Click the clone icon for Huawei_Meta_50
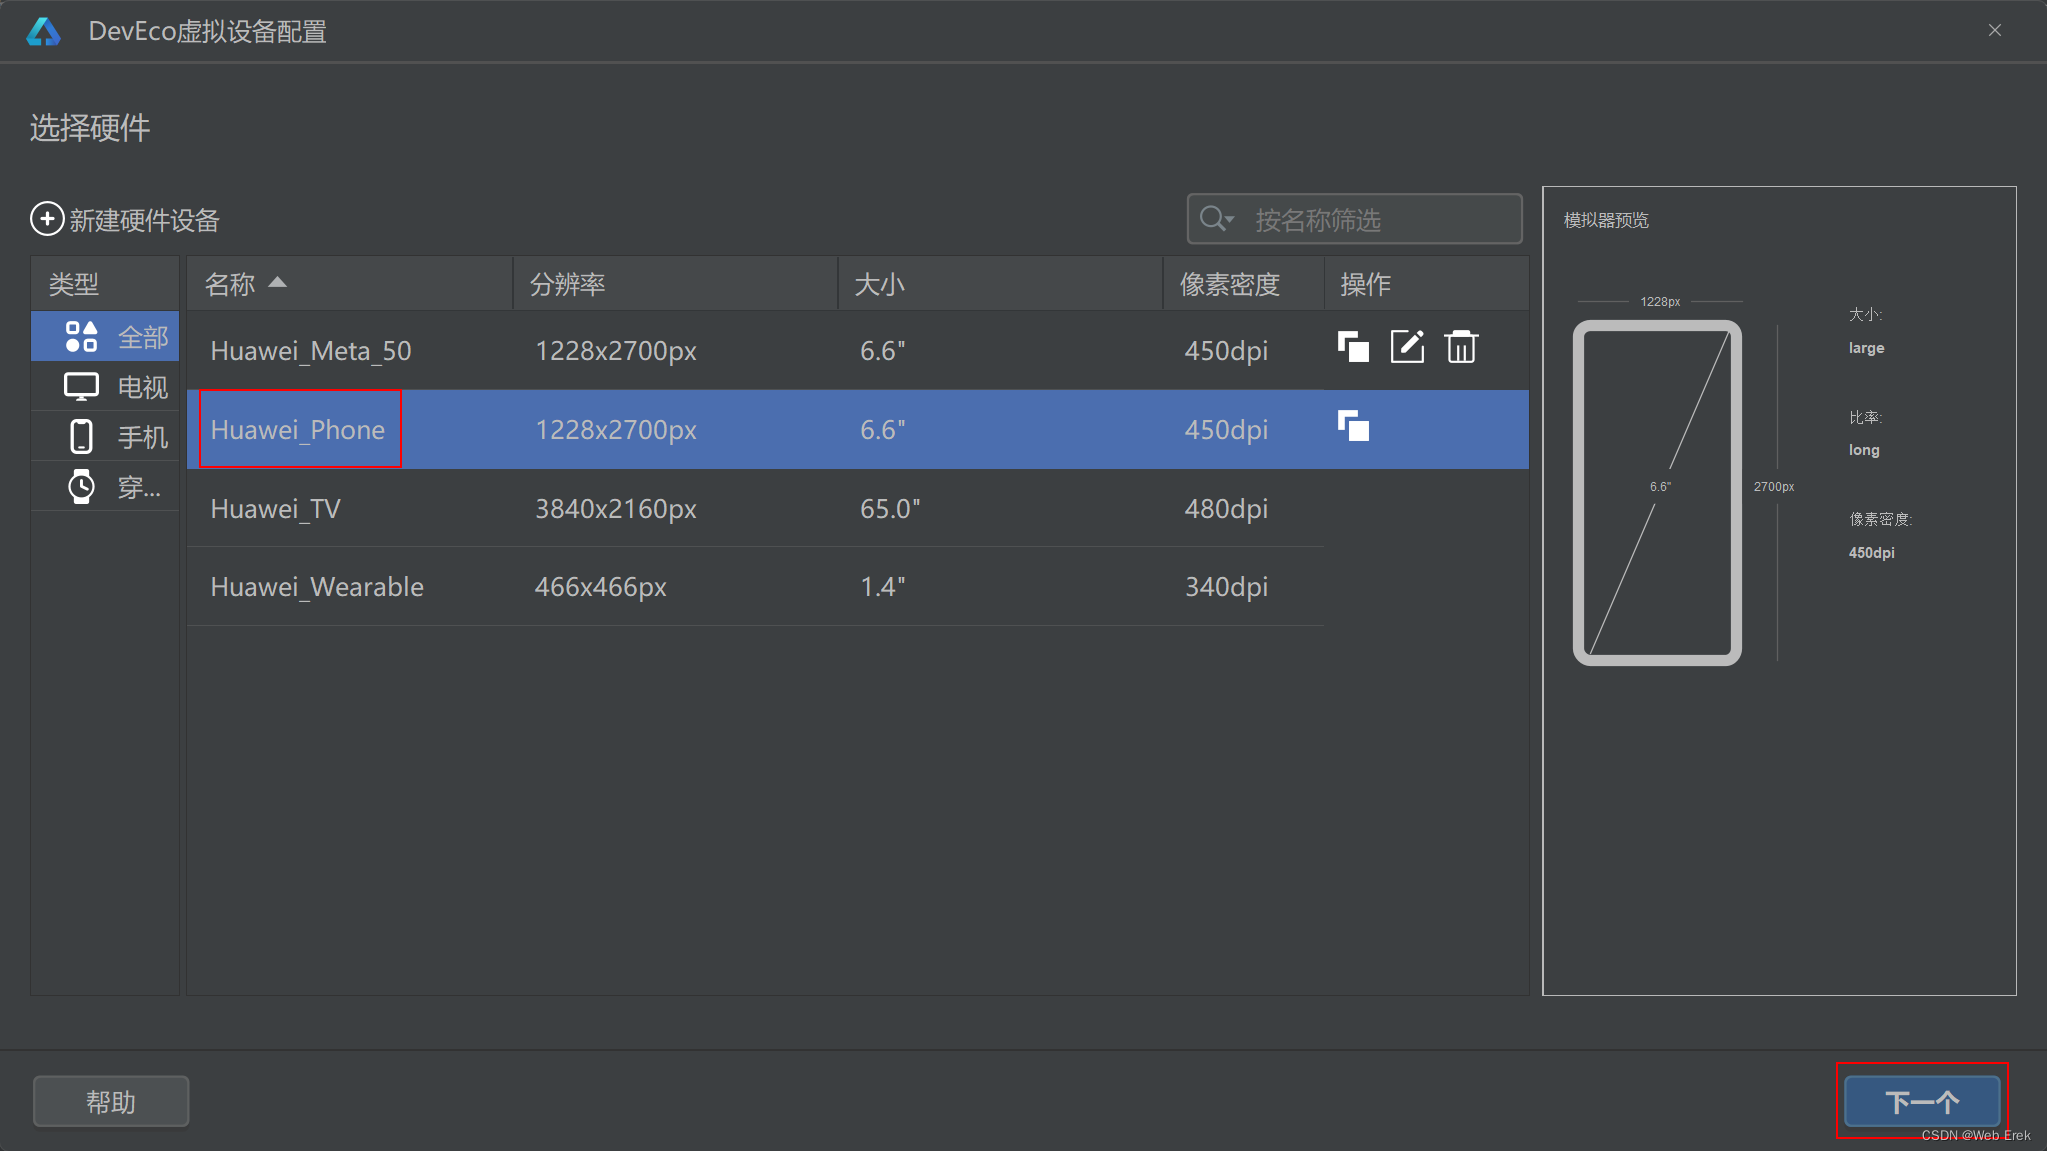This screenshot has width=2047, height=1151. point(1353,347)
